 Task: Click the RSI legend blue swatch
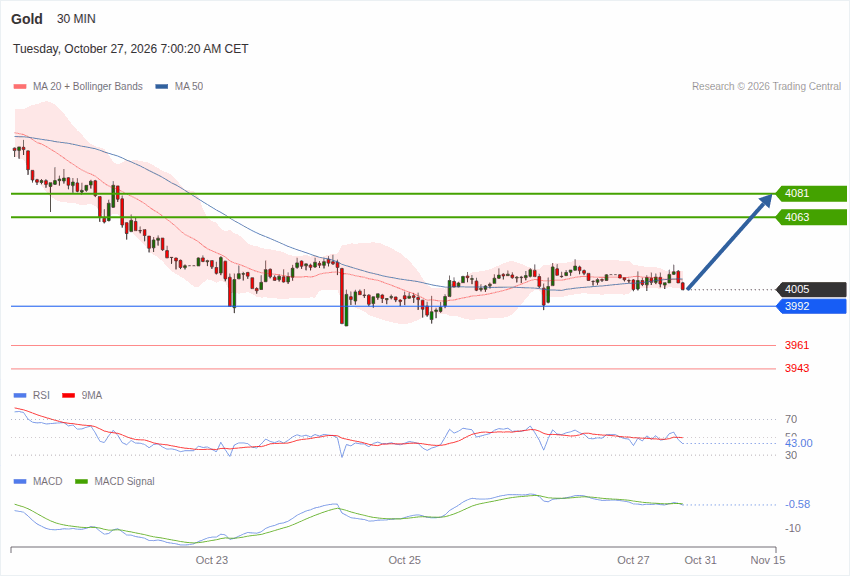point(20,396)
